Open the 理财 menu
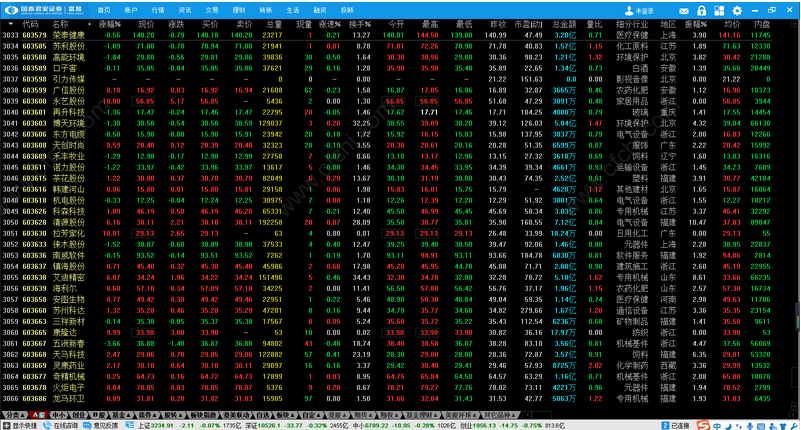The width and height of the screenshot is (801, 430). [x=239, y=10]
